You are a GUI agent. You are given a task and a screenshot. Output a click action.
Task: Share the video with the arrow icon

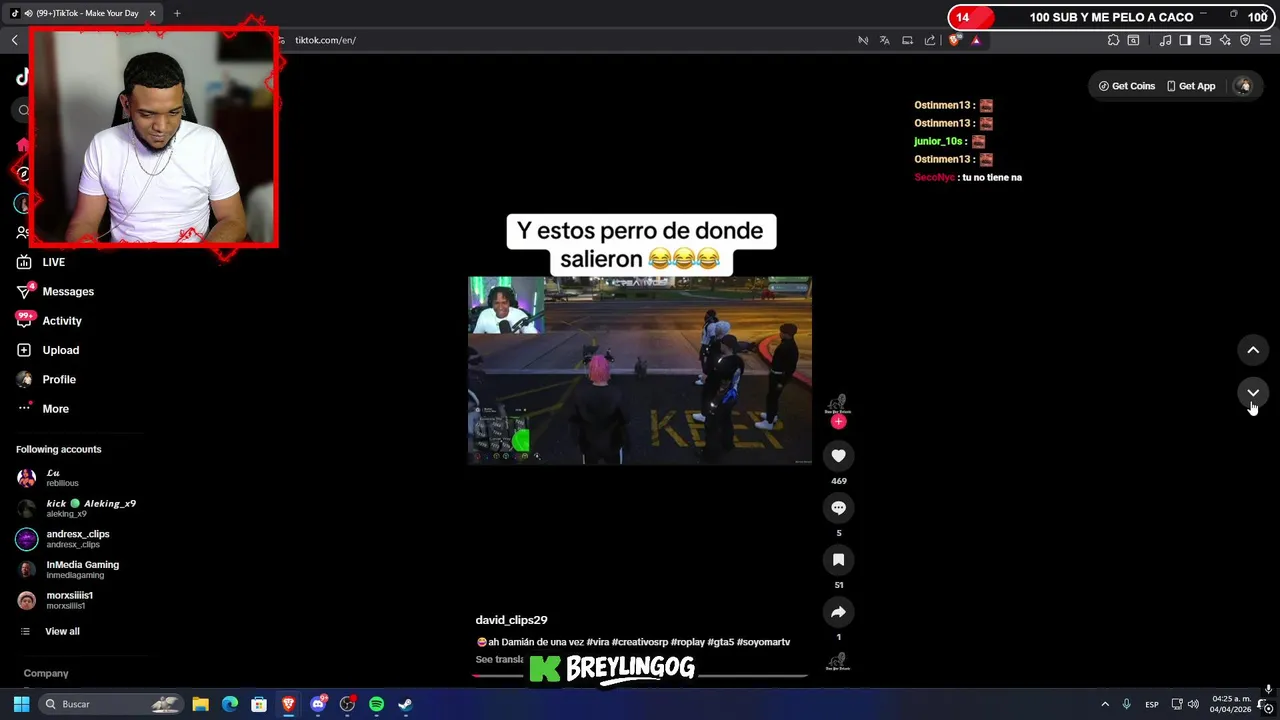coord(838,612)
